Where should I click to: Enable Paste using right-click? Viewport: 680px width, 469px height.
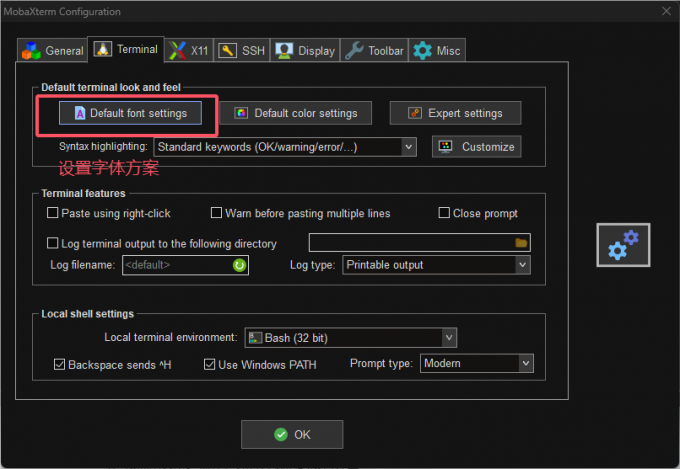point(52,213)
